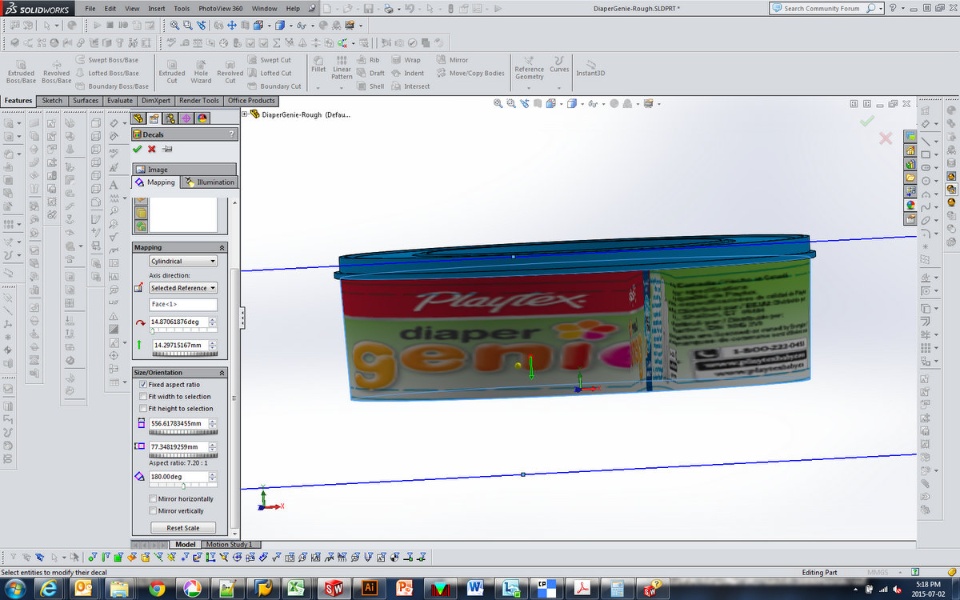Open Adobe Illustrator from taskbar

pos(369,588)
